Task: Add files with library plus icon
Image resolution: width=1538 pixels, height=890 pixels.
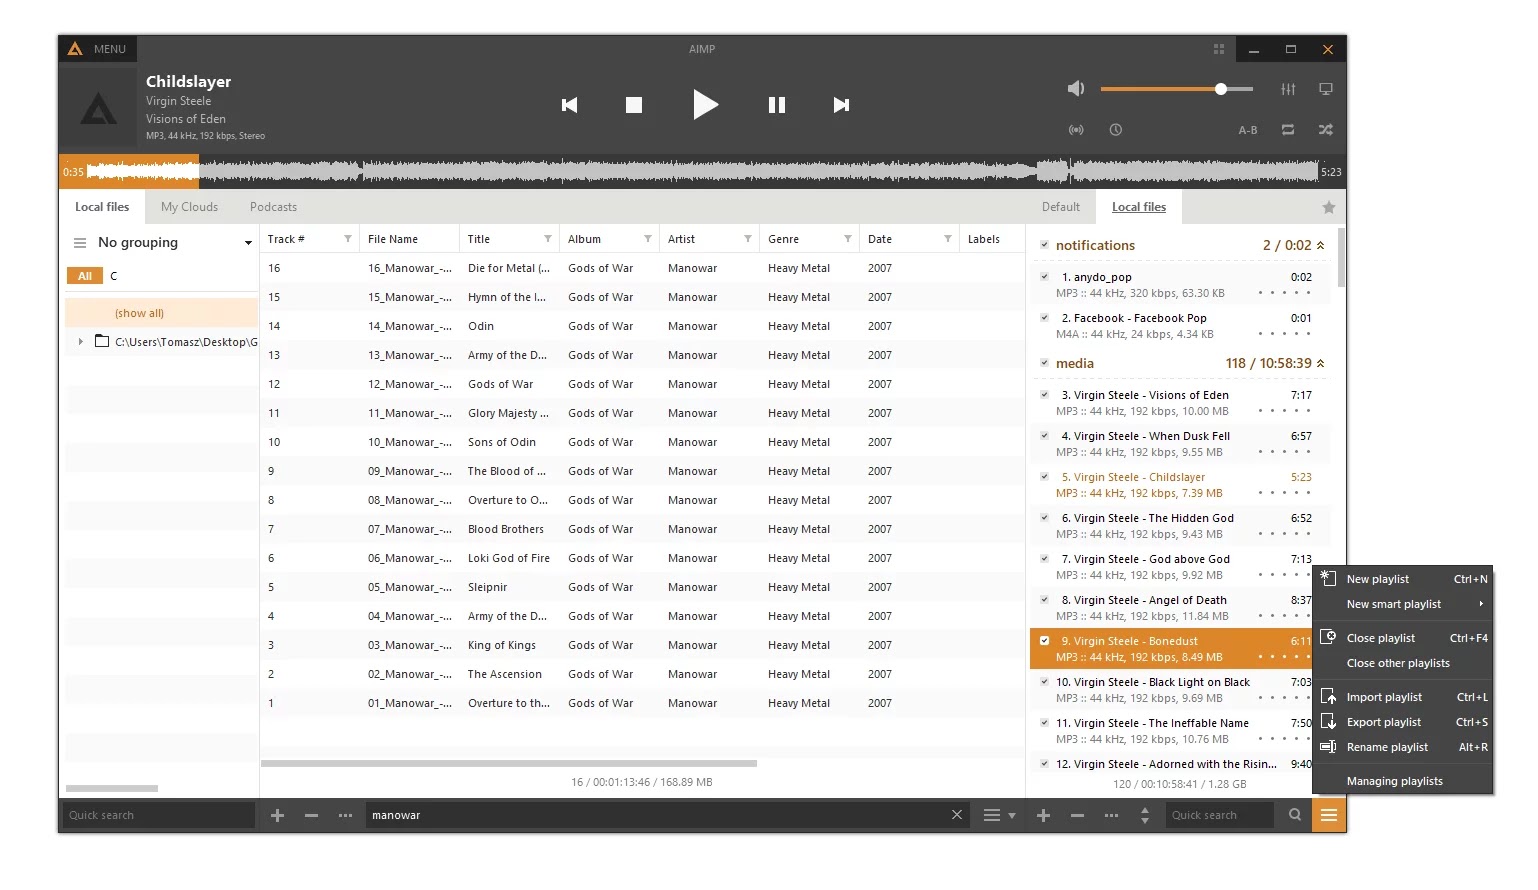Action: click(x=278, y=816)
